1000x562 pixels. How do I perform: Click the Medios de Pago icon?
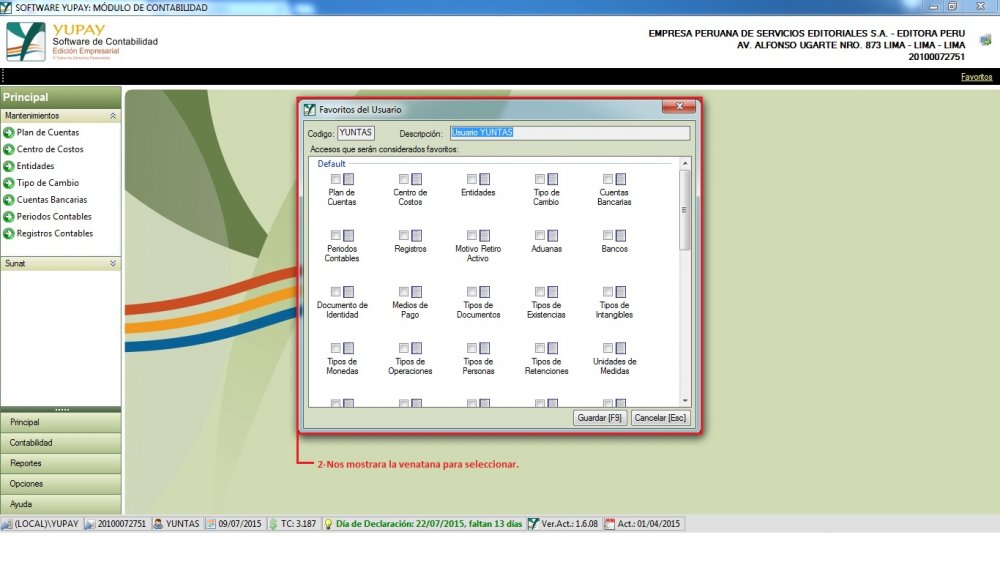[x=416, y=292]
